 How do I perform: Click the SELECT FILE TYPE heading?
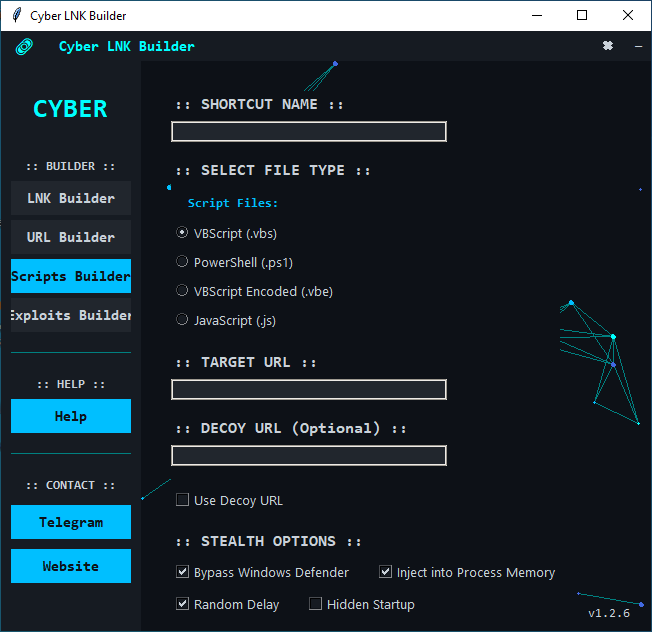point(273,170)
